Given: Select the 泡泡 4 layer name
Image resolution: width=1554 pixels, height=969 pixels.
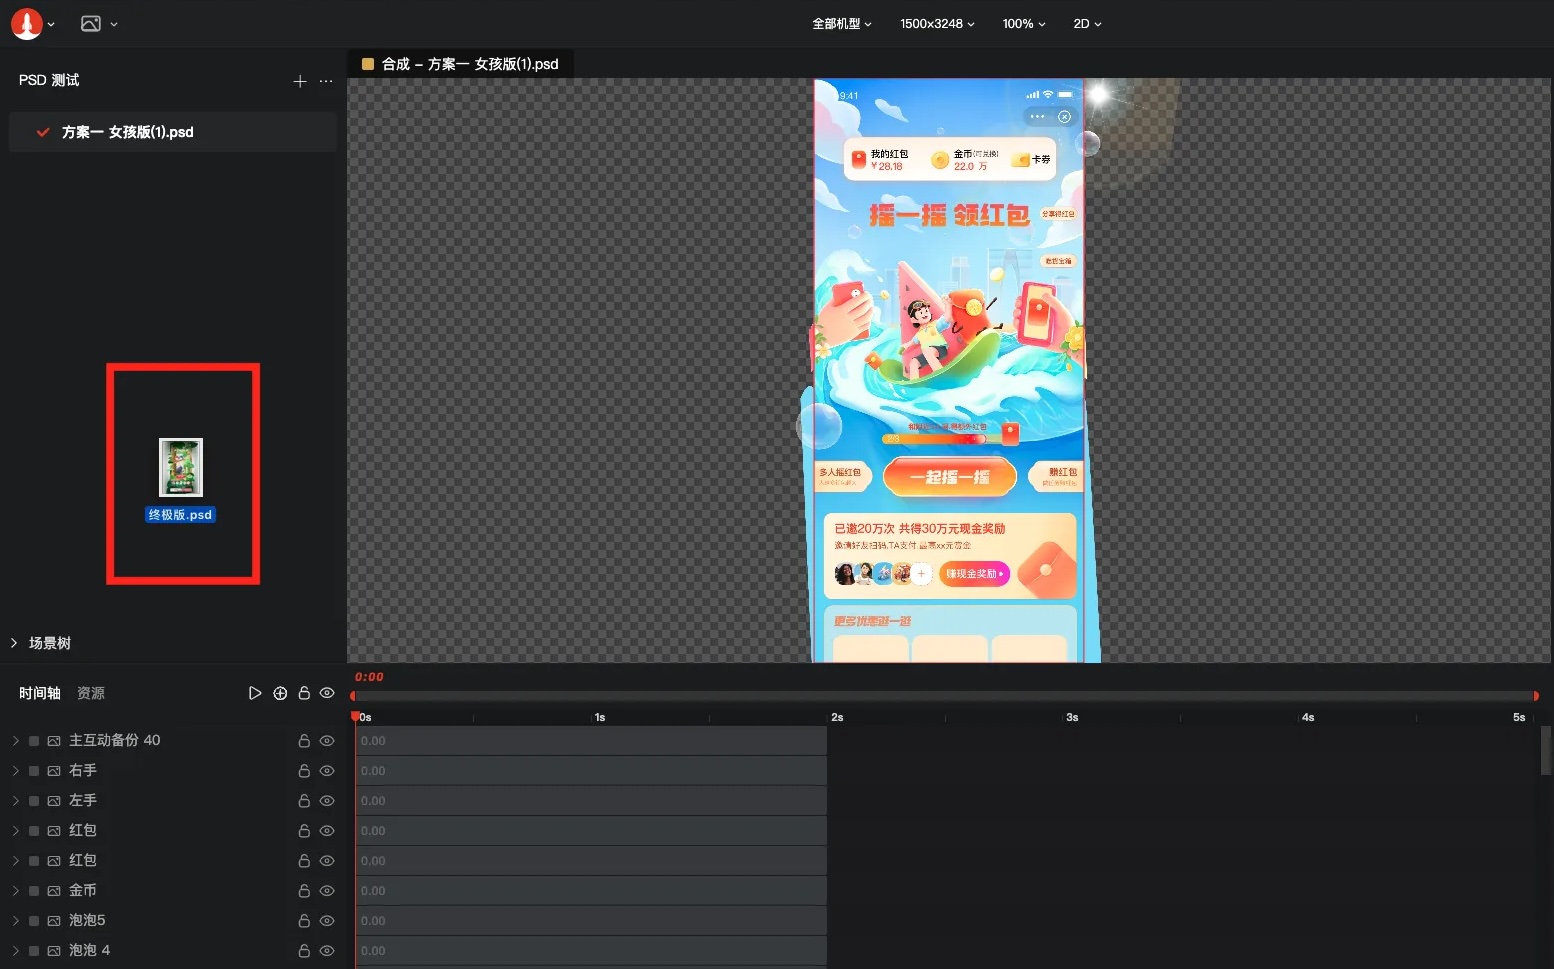Looking at the screenshot, I should (89, 951).
